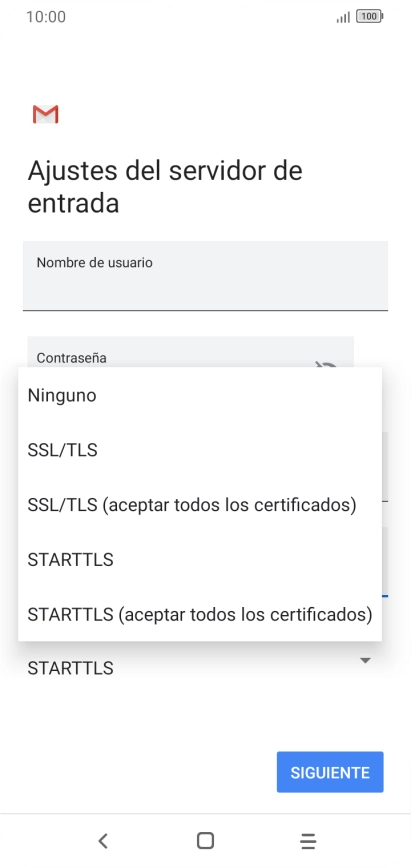Select STARTTLS (aceptar todos los certificados)

(200, 614)
